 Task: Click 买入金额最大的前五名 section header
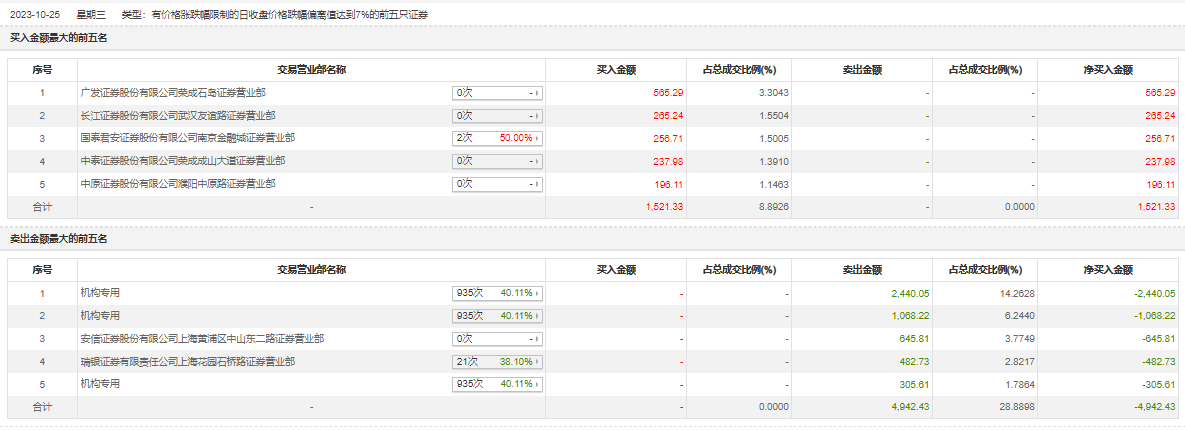click(x=58, y=37)
